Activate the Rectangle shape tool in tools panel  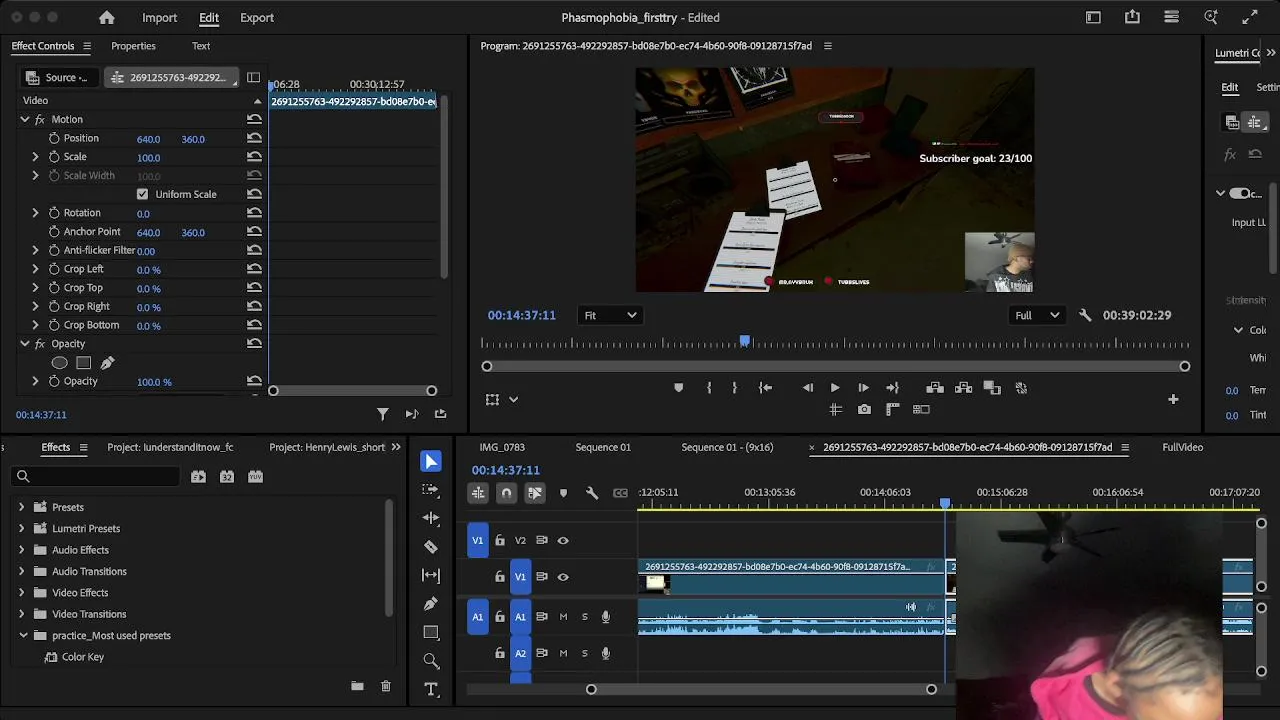pos(431,632)
